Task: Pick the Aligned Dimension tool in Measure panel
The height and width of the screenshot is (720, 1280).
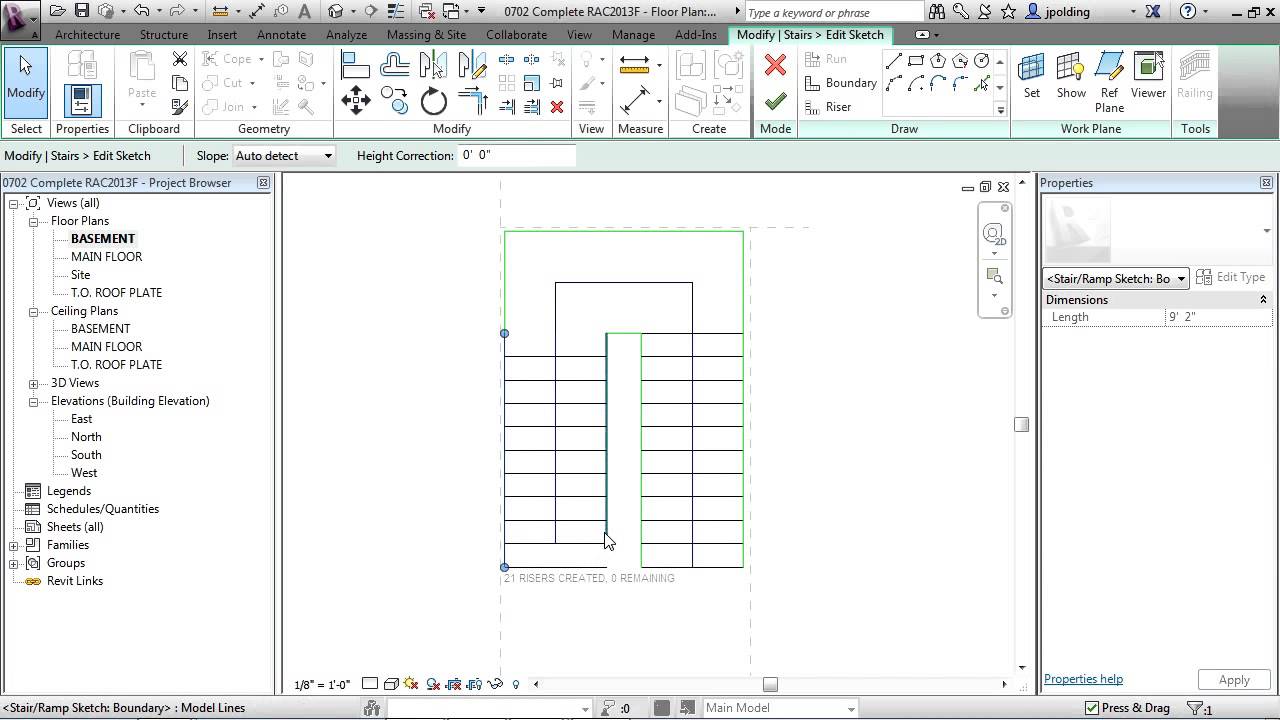Action: click(x=633, y=102)
